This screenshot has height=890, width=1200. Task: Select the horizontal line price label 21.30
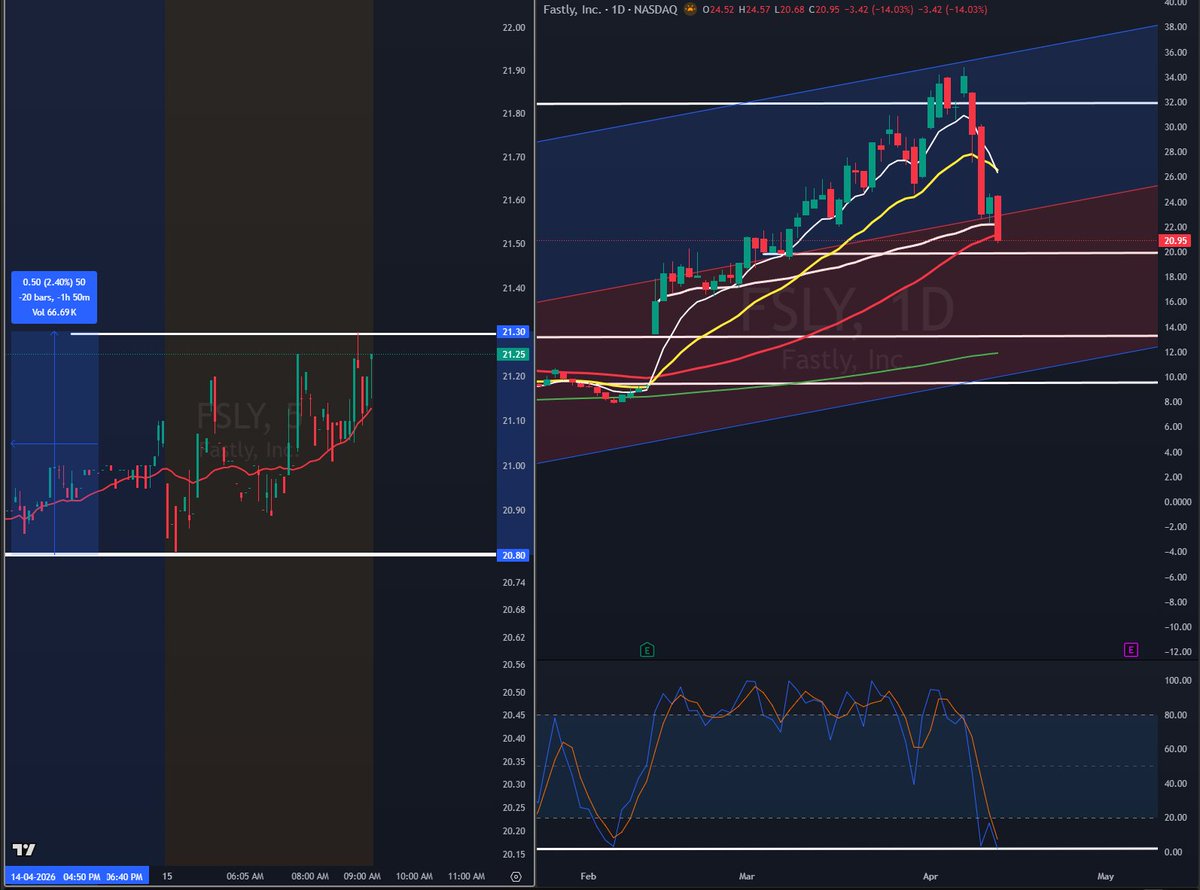(x=511, y=333)
